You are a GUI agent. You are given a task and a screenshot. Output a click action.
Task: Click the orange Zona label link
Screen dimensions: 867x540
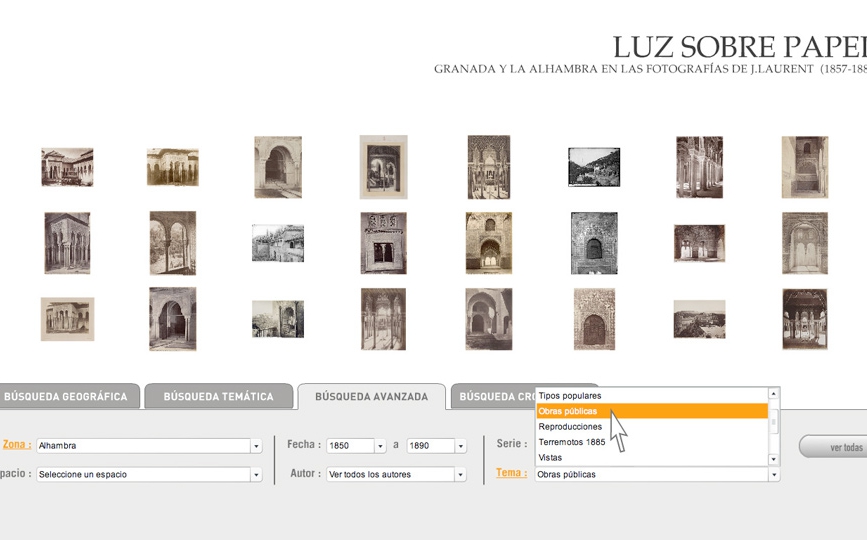click(x=16, y=445)
